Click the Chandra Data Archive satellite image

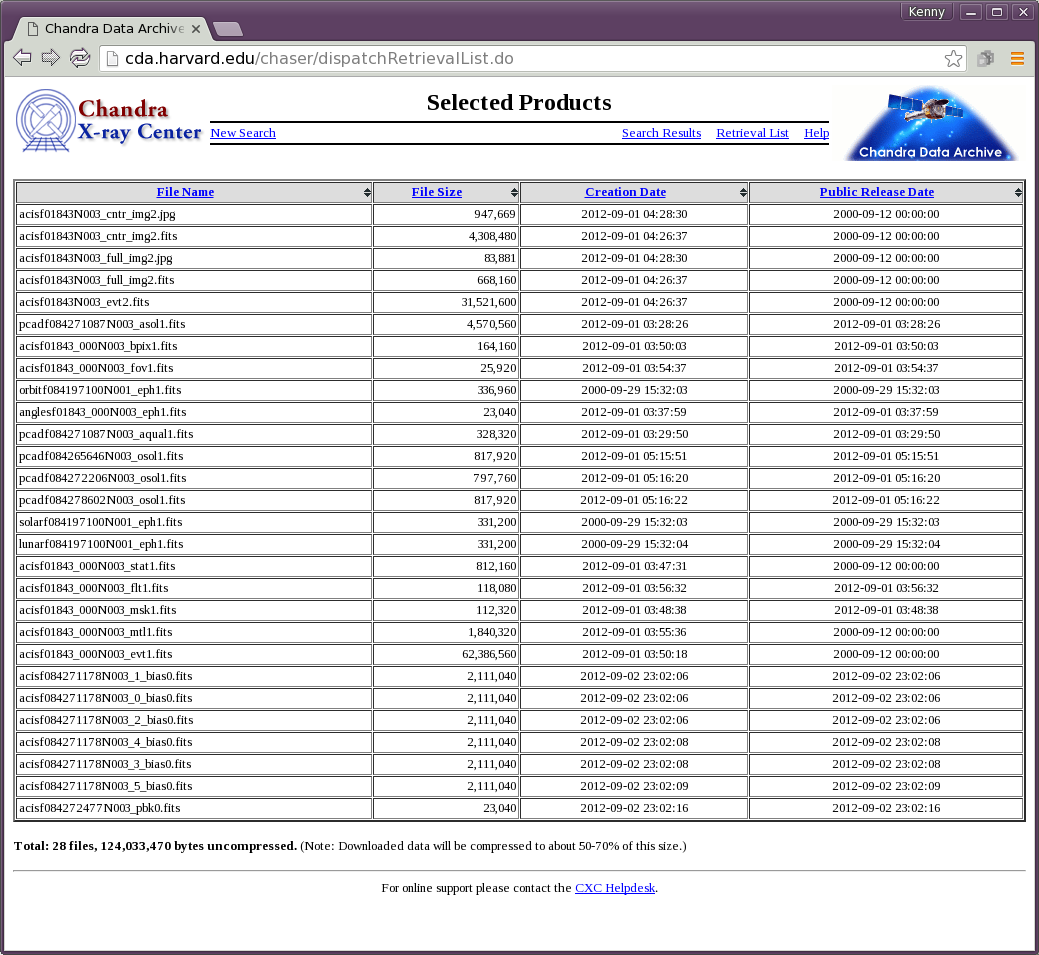pyautogui.click(x=930, y=123)
